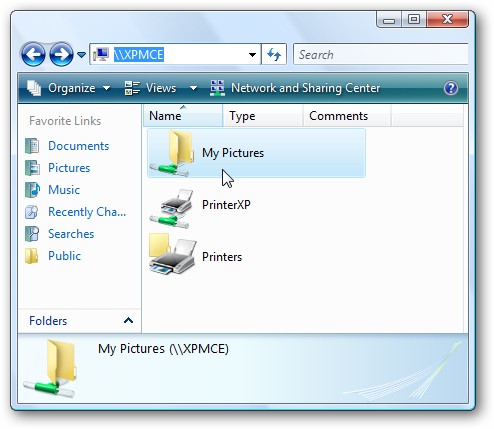The image size is (494, 429).
Task: Click the My Pictures (\\XPMCE) details text
Action: tap(163, 349)
